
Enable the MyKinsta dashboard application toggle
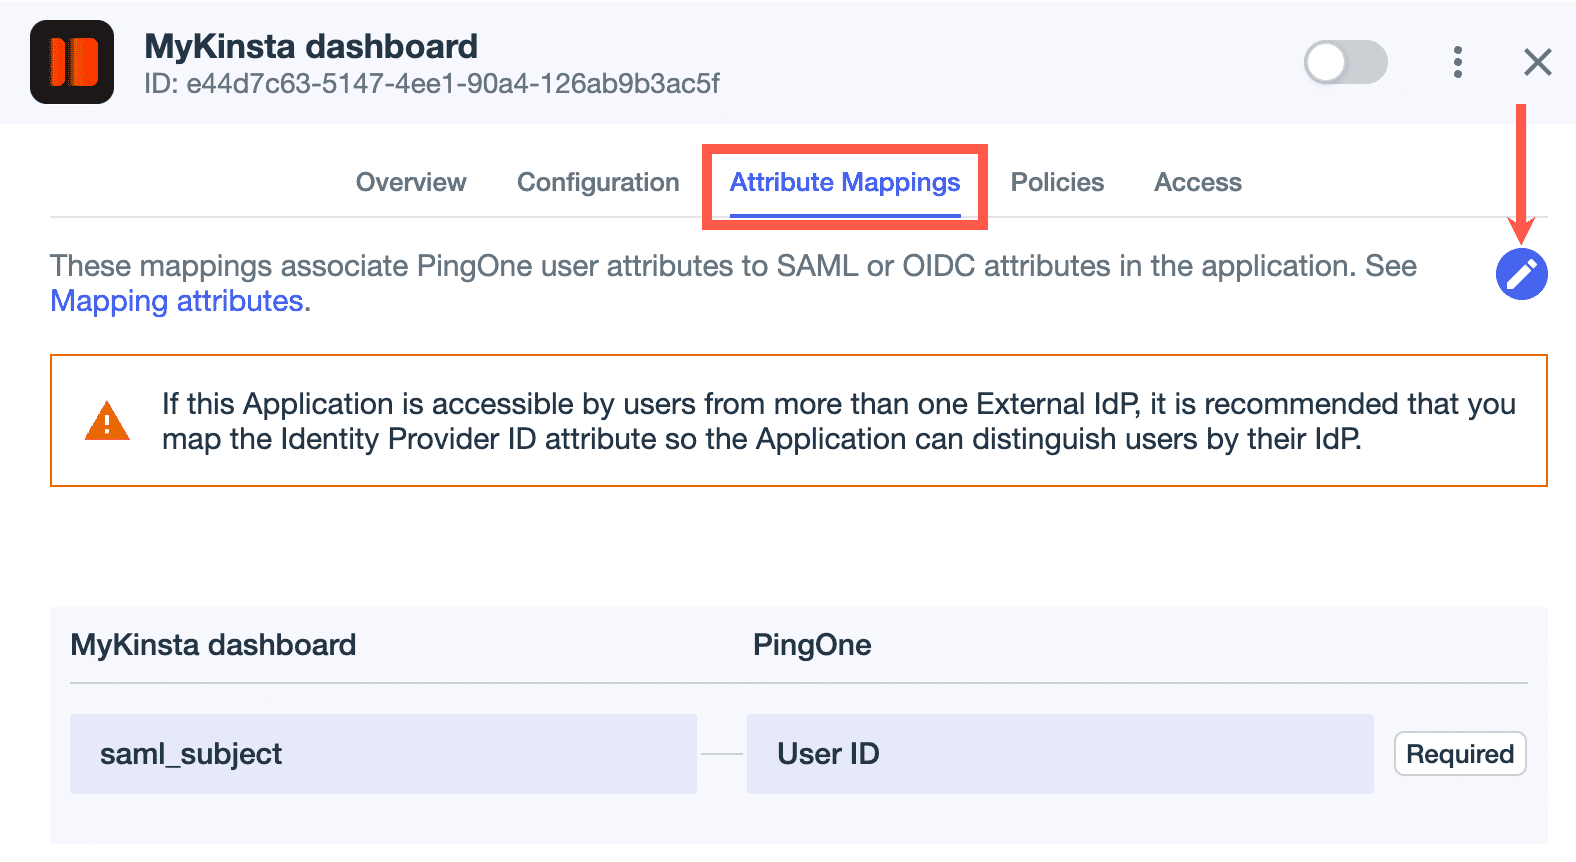1345,61
